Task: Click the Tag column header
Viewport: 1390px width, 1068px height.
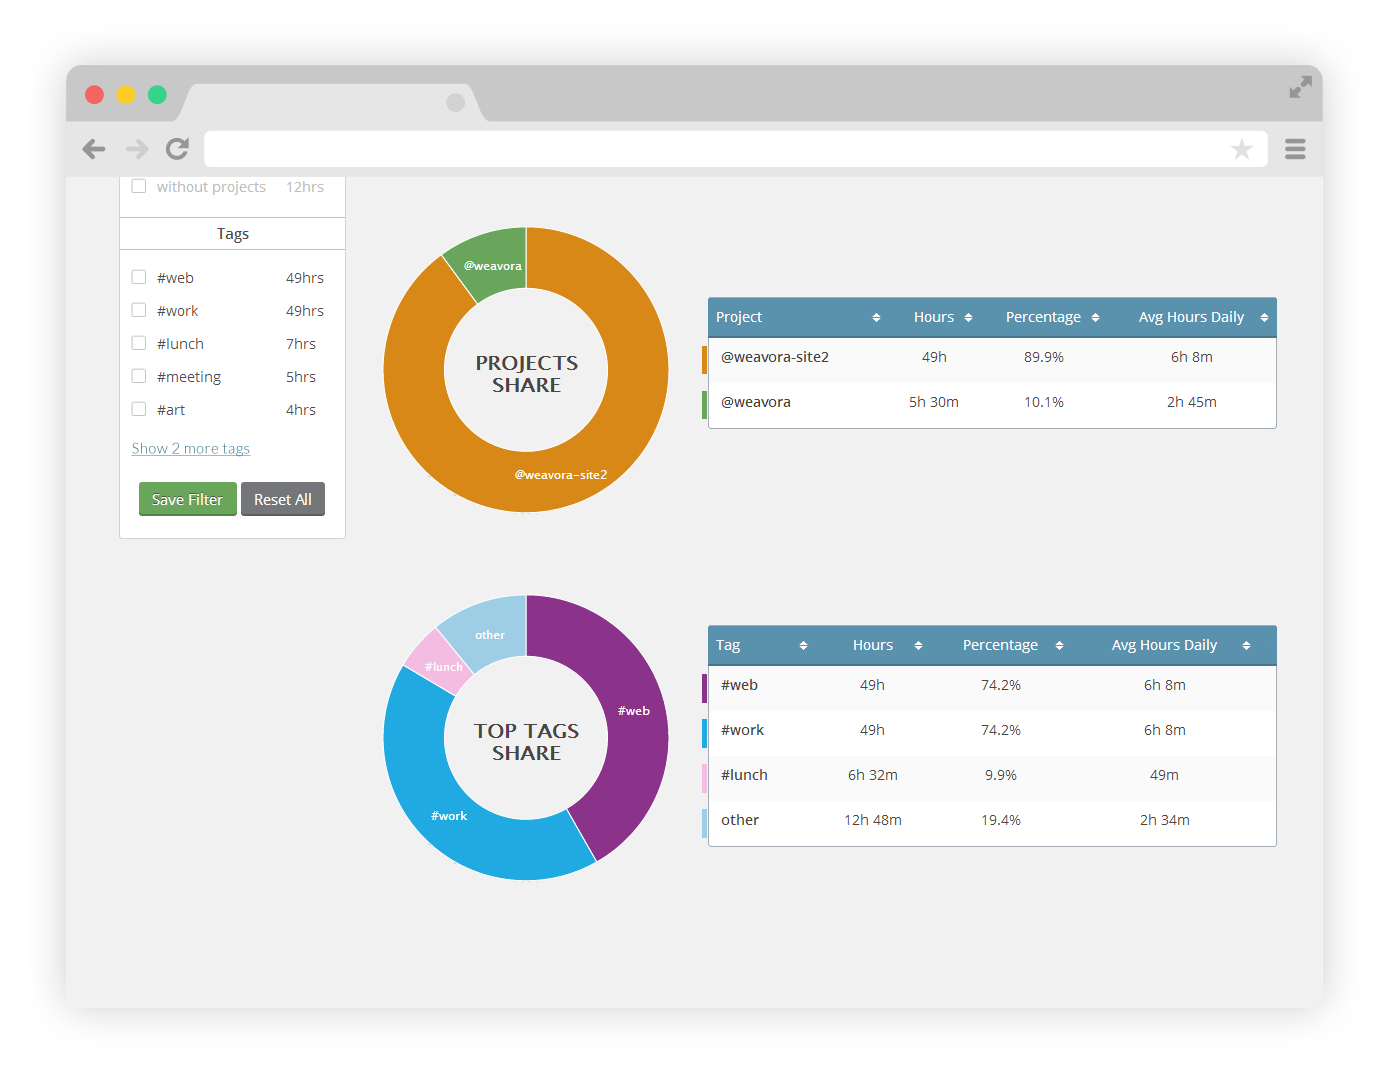Action: click(760, 645)
